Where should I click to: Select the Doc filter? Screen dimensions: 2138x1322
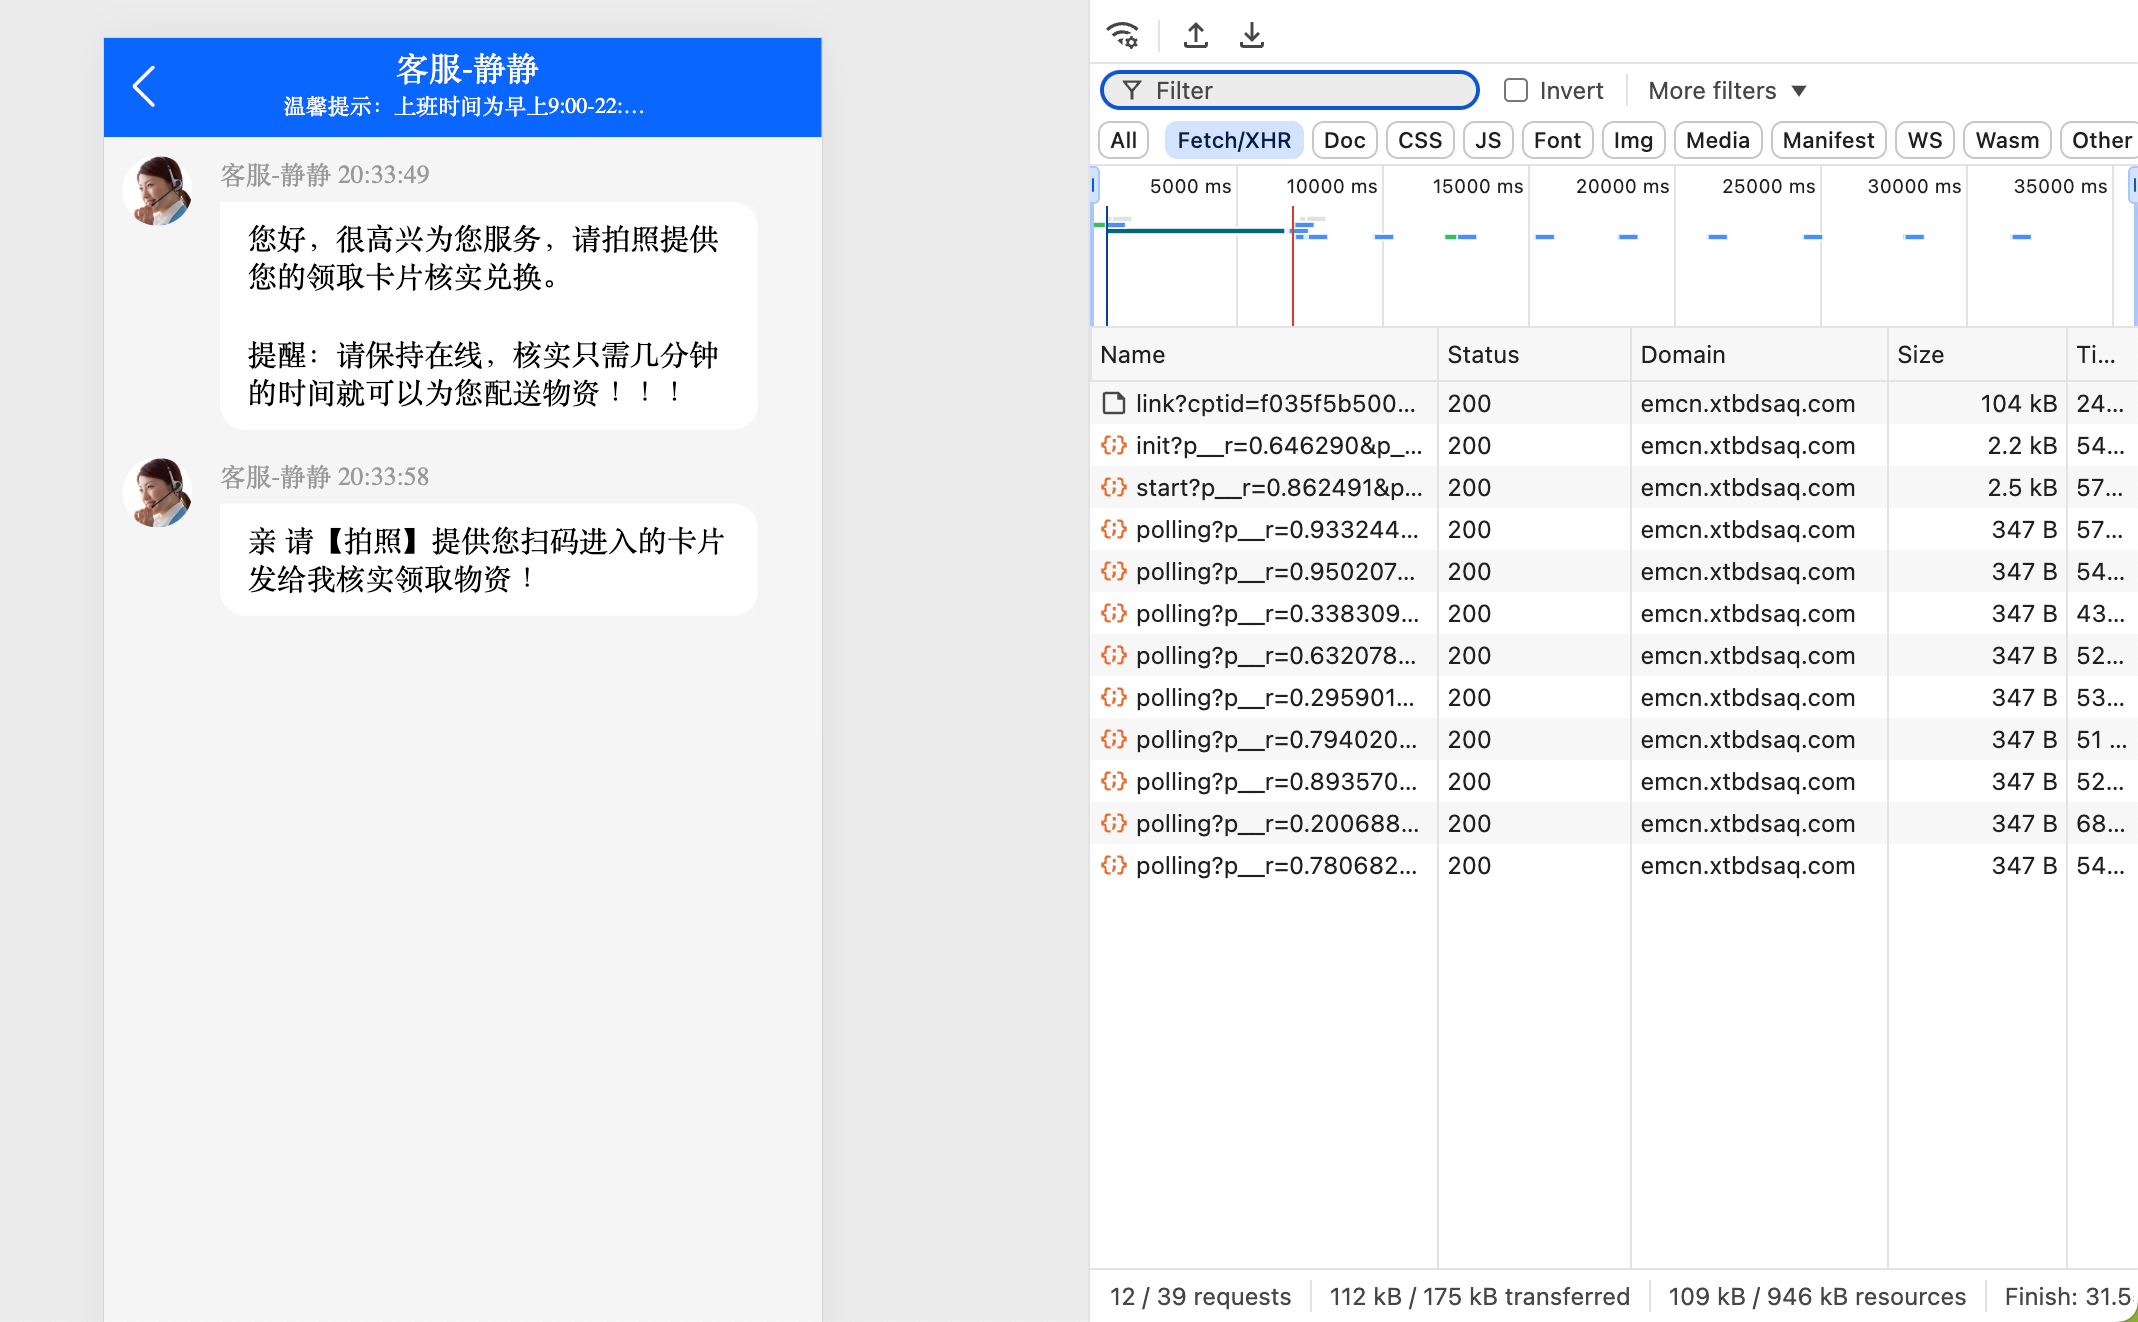click(1344, 140)
